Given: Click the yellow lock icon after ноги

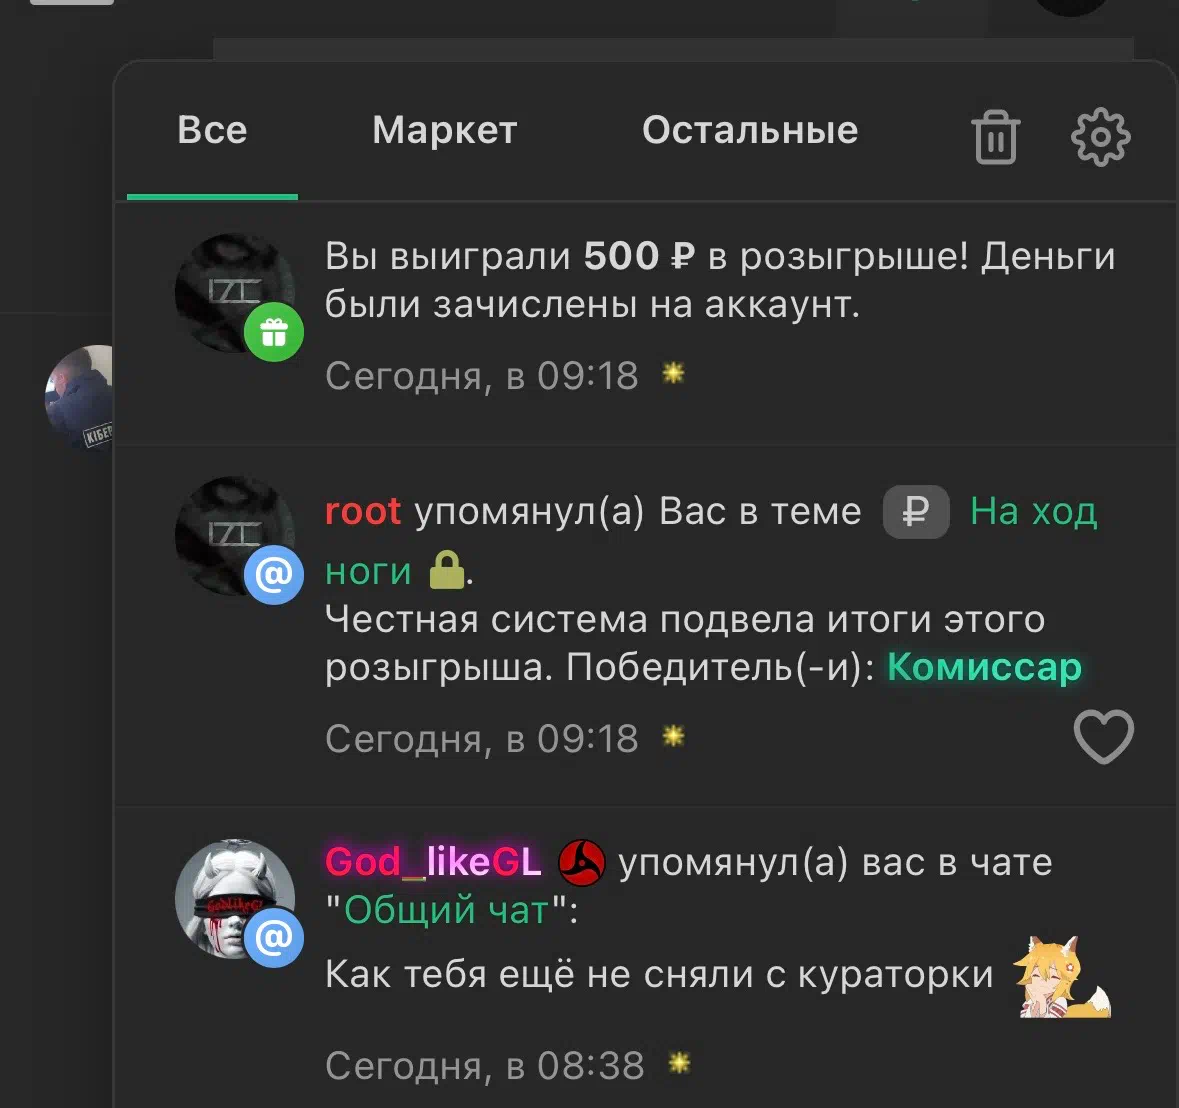Looking at the screenshot, I should tap(447, 570).
